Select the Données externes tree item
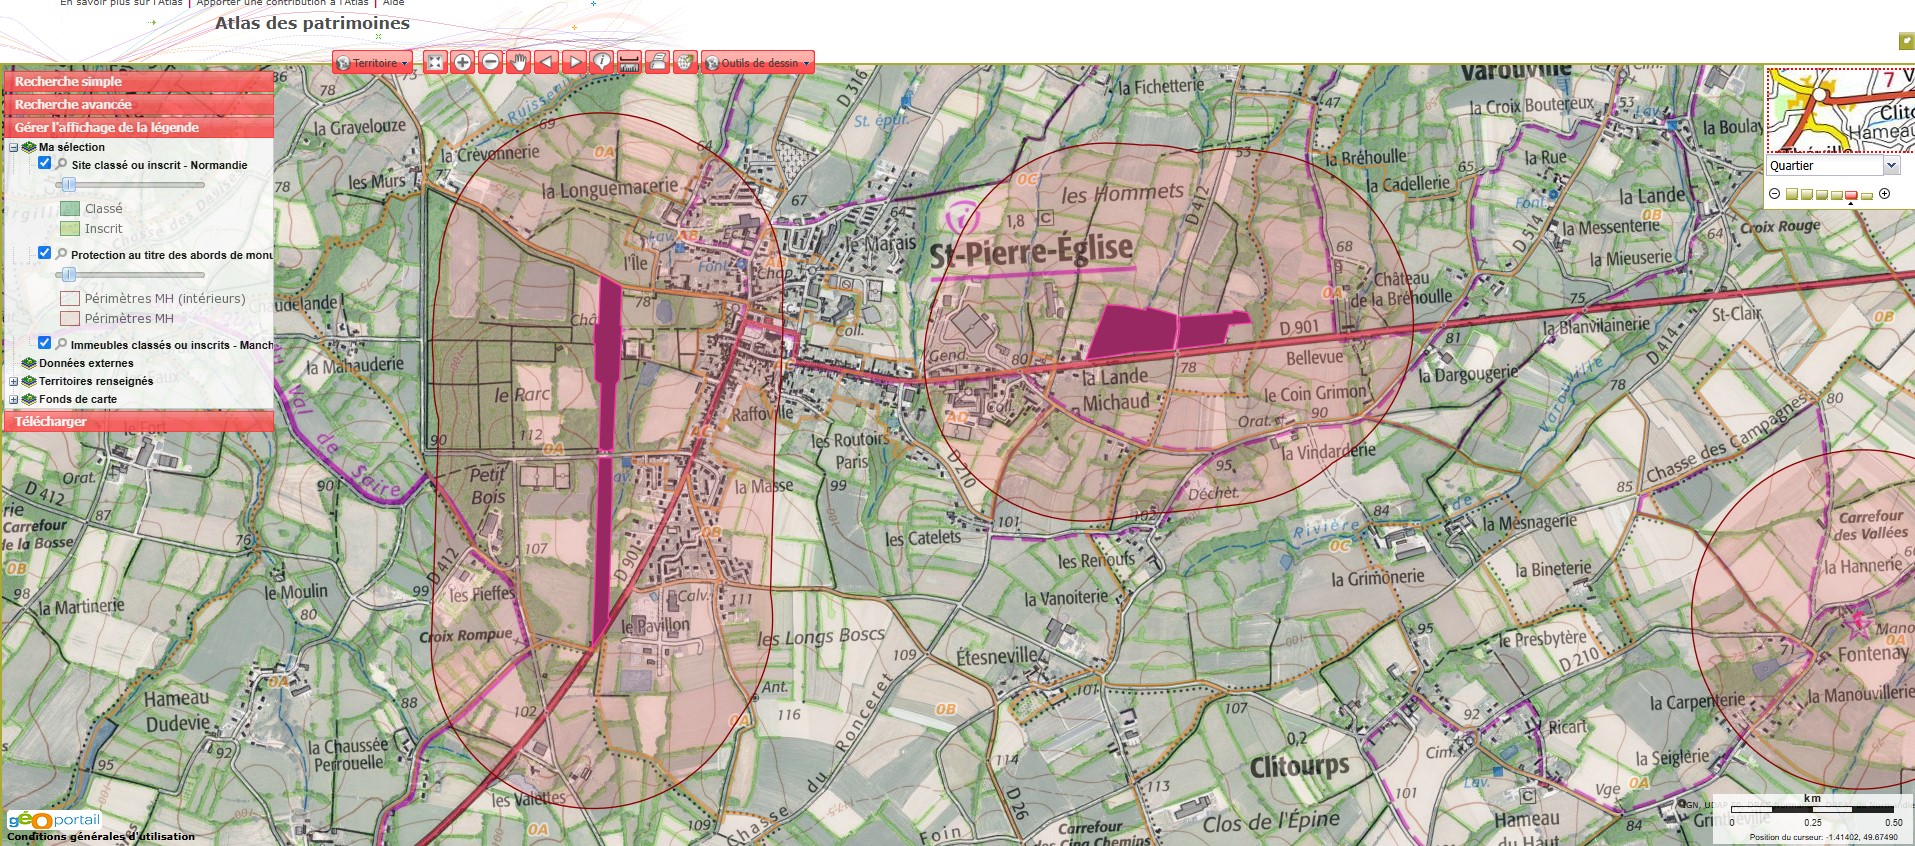The image size is (1915, 846). tap(86, 363)
